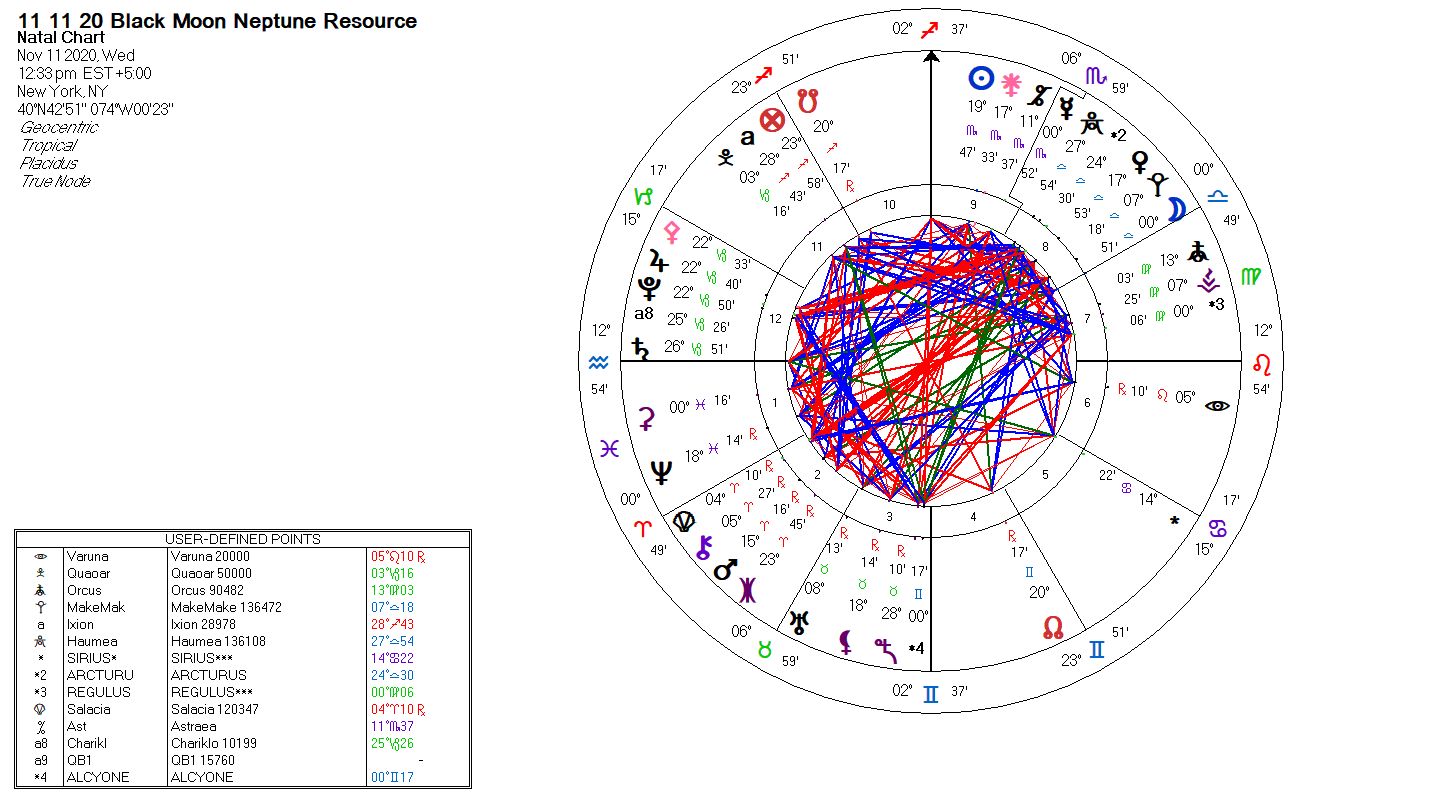Click the Sagittarius arrow at the Midheaven
Image resolution: width=1437 pixels, height=797 pixels.
(x=930, y=29)
